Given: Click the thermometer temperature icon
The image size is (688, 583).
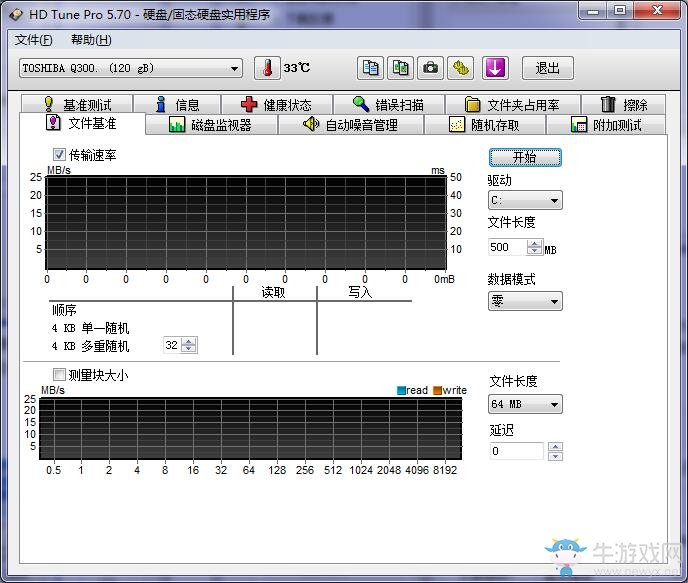Looking at the screenshot, I should coord(267,68).
